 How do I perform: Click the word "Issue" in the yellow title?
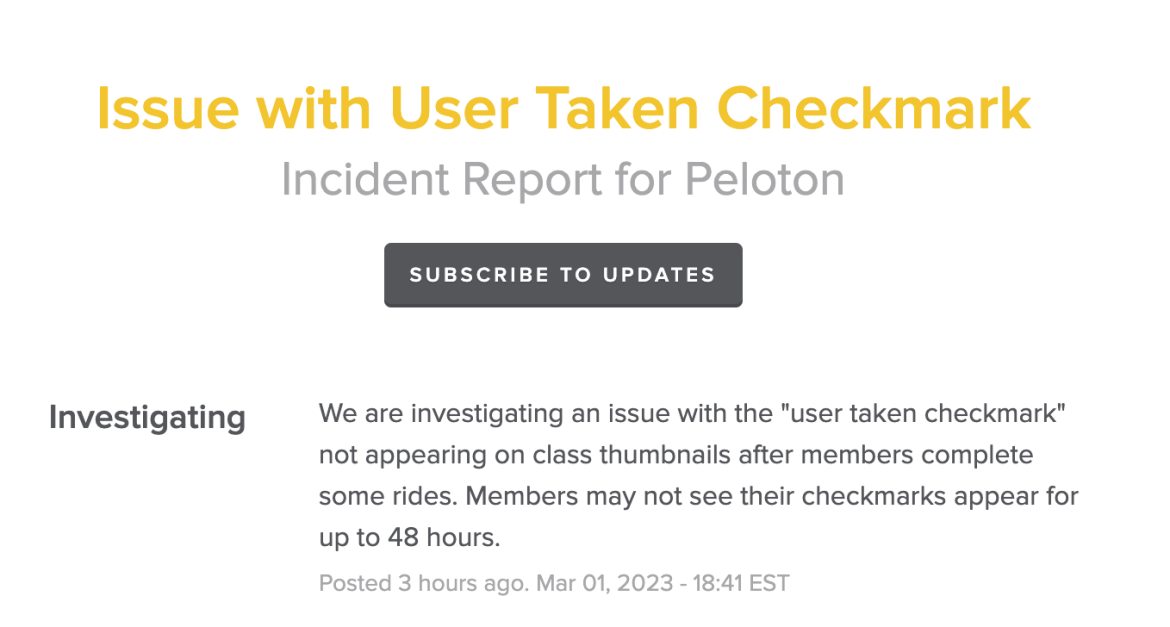click(x=168, y=109)
